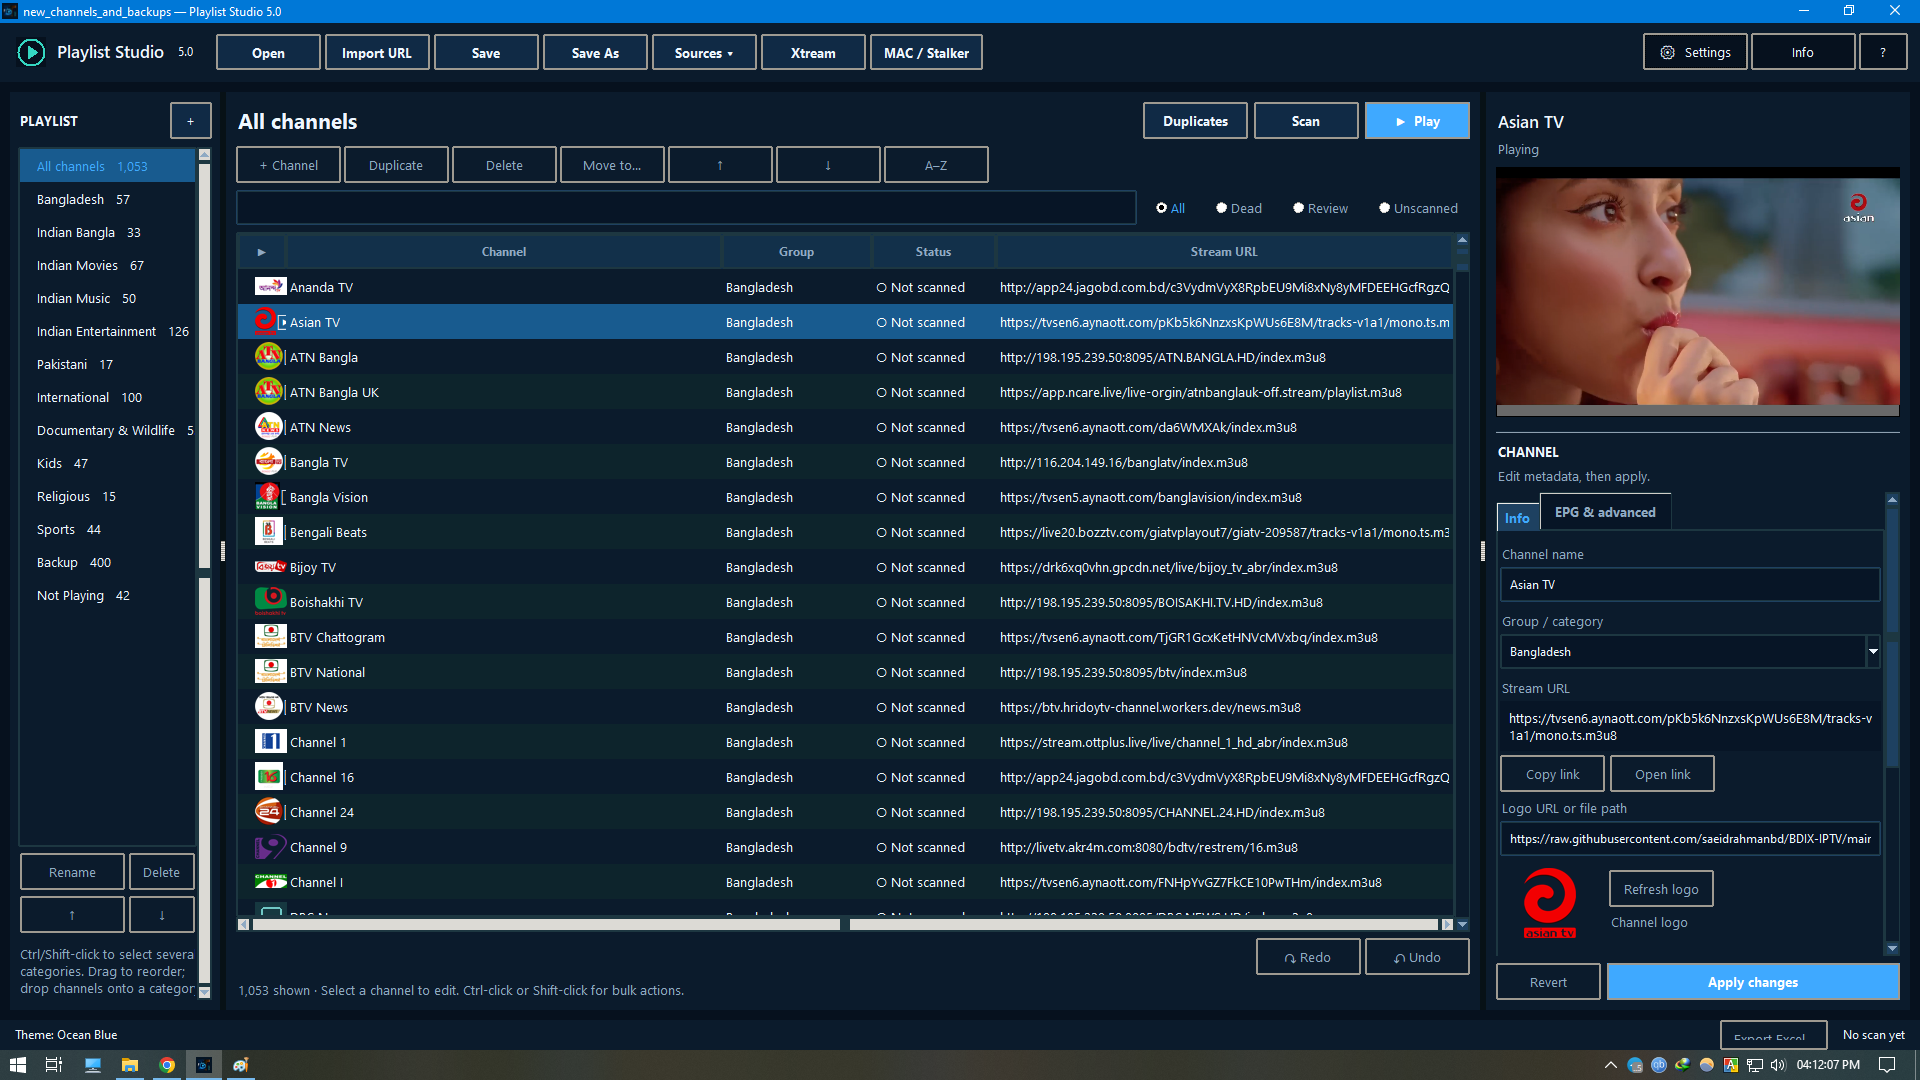Image resolution: width=1920 pixels, height=1080 pixels.
Task: Click the Playlist Studio logo icon
Action: coord(31,52)
